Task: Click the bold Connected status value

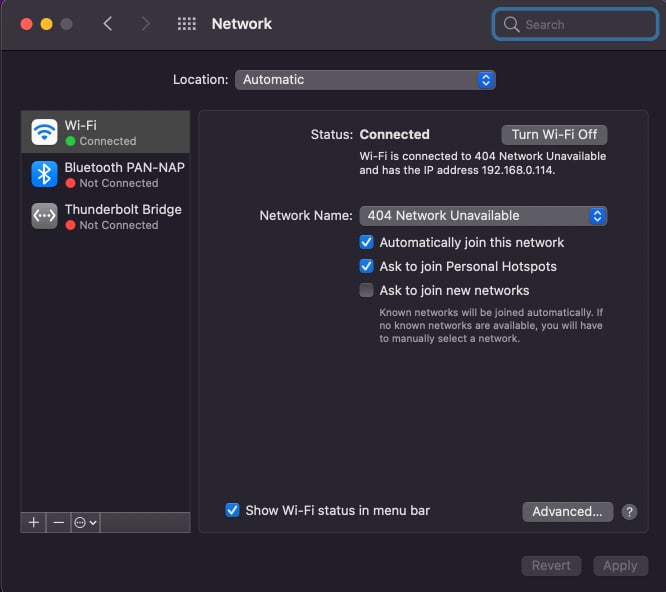Action: point(395,135)
